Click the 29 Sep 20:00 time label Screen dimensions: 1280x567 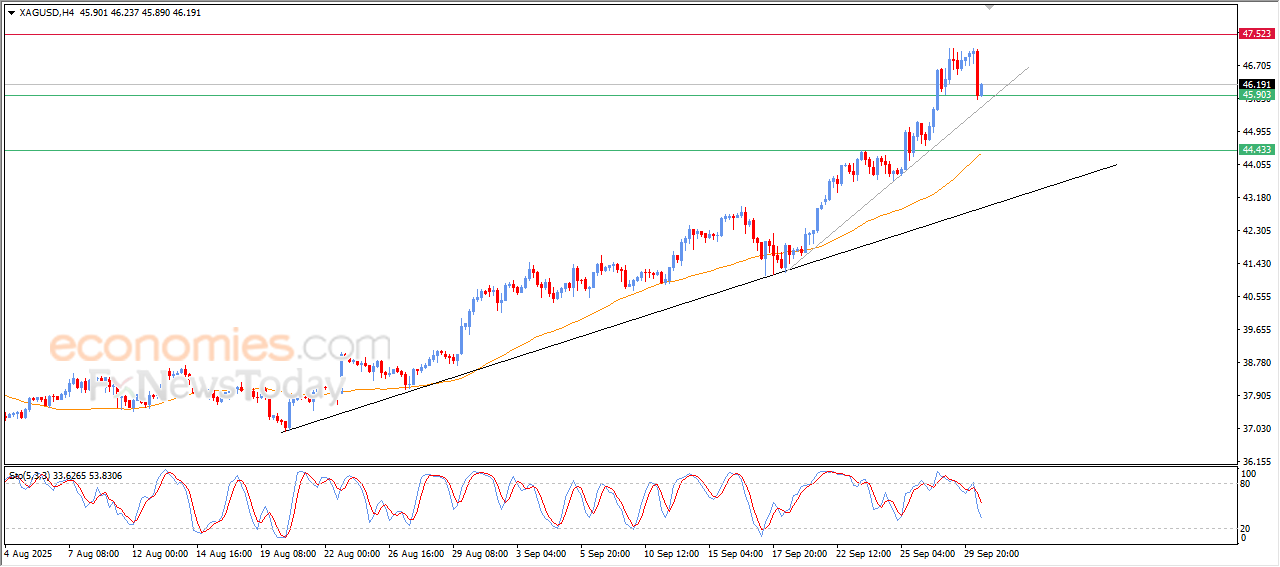991,552
